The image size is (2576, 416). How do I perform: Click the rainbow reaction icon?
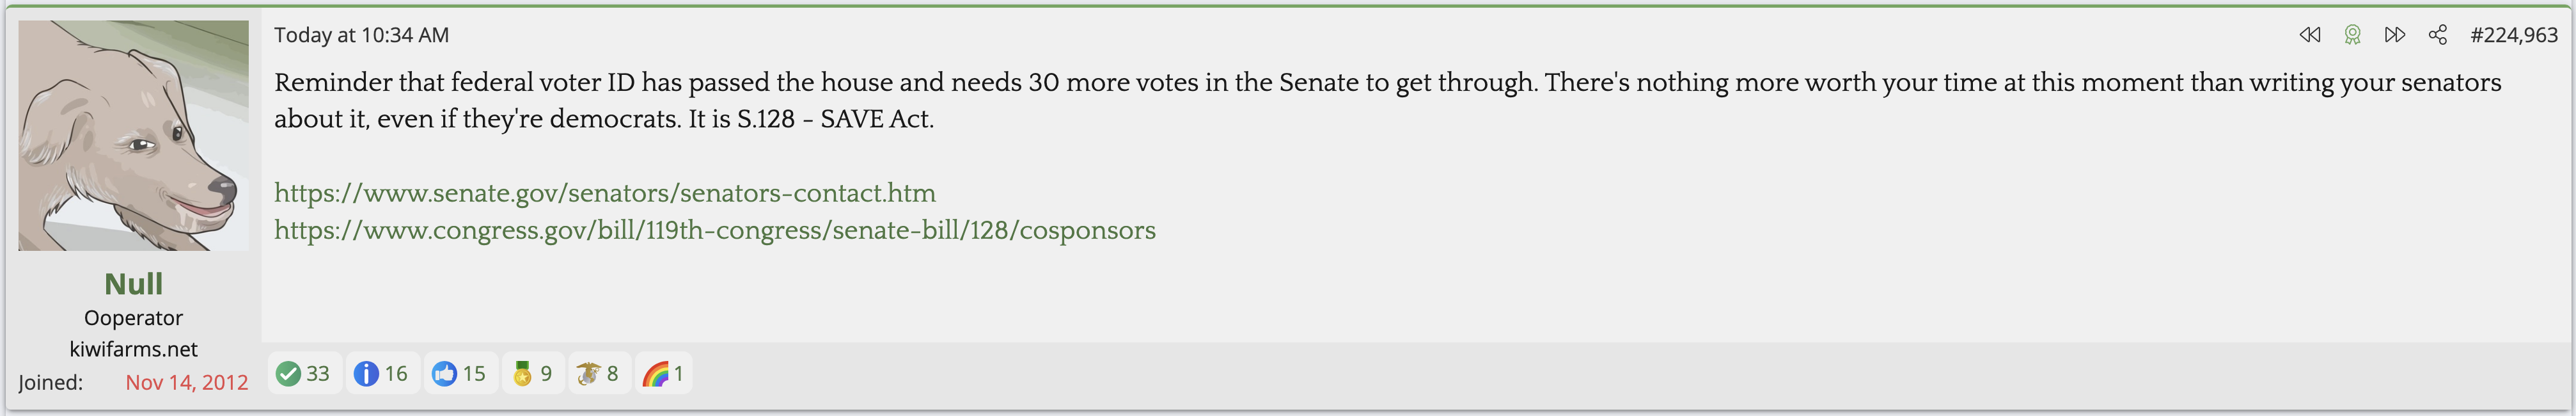pos(655,374)
